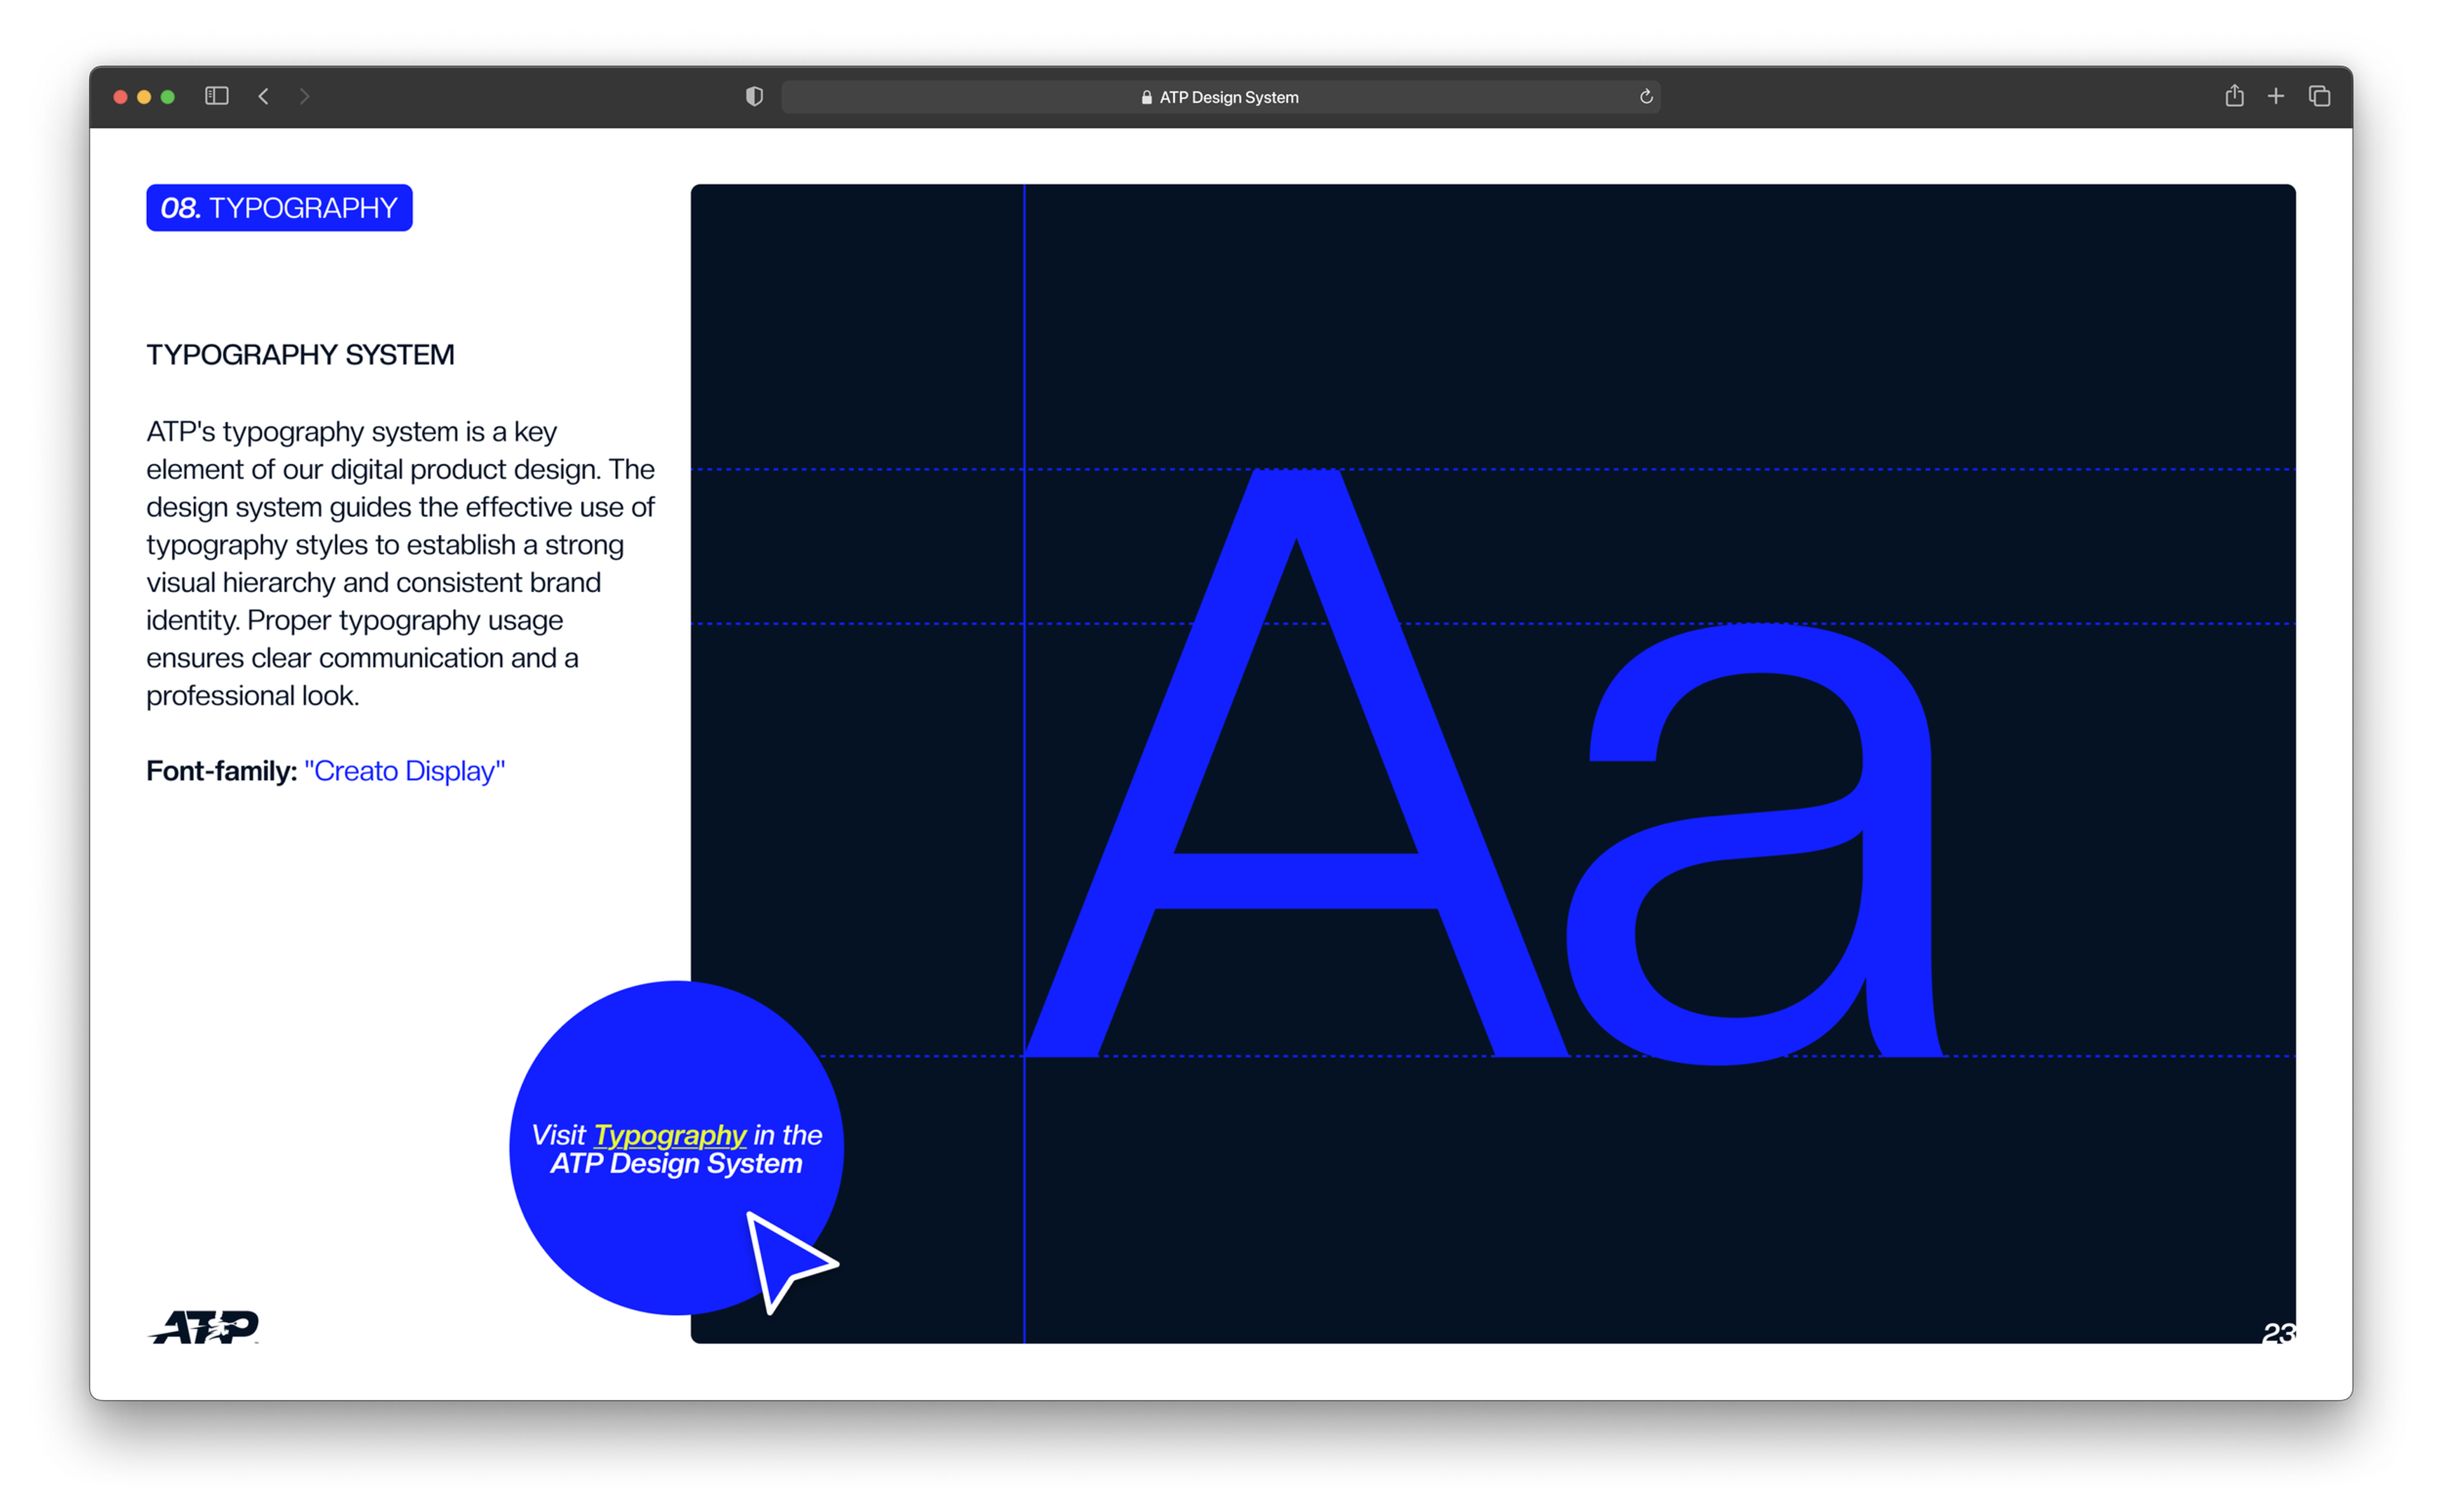The width and height of the screenshot is (2441, 1512).
Task: Click the lock icon in address bar
Action: [1147, 97]
